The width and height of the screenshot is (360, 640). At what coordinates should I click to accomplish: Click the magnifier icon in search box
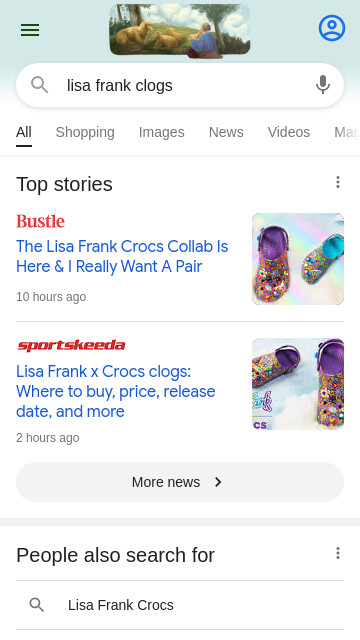[40, 85]
